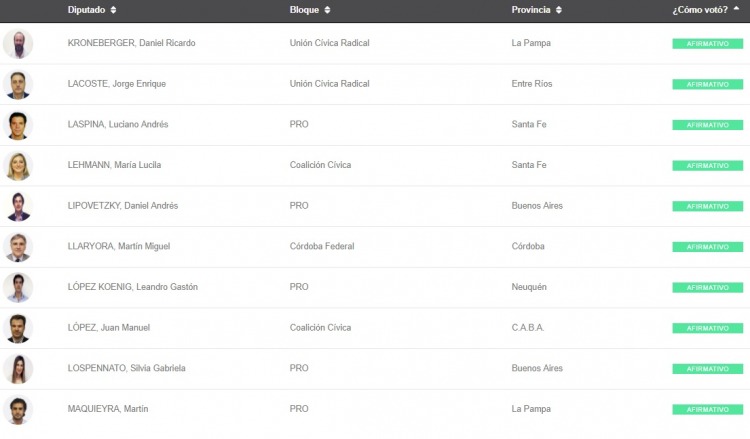750x439 pixels.
Task: Click Coalición Cívica in Lehmann's row
Action: pos(320,165)
